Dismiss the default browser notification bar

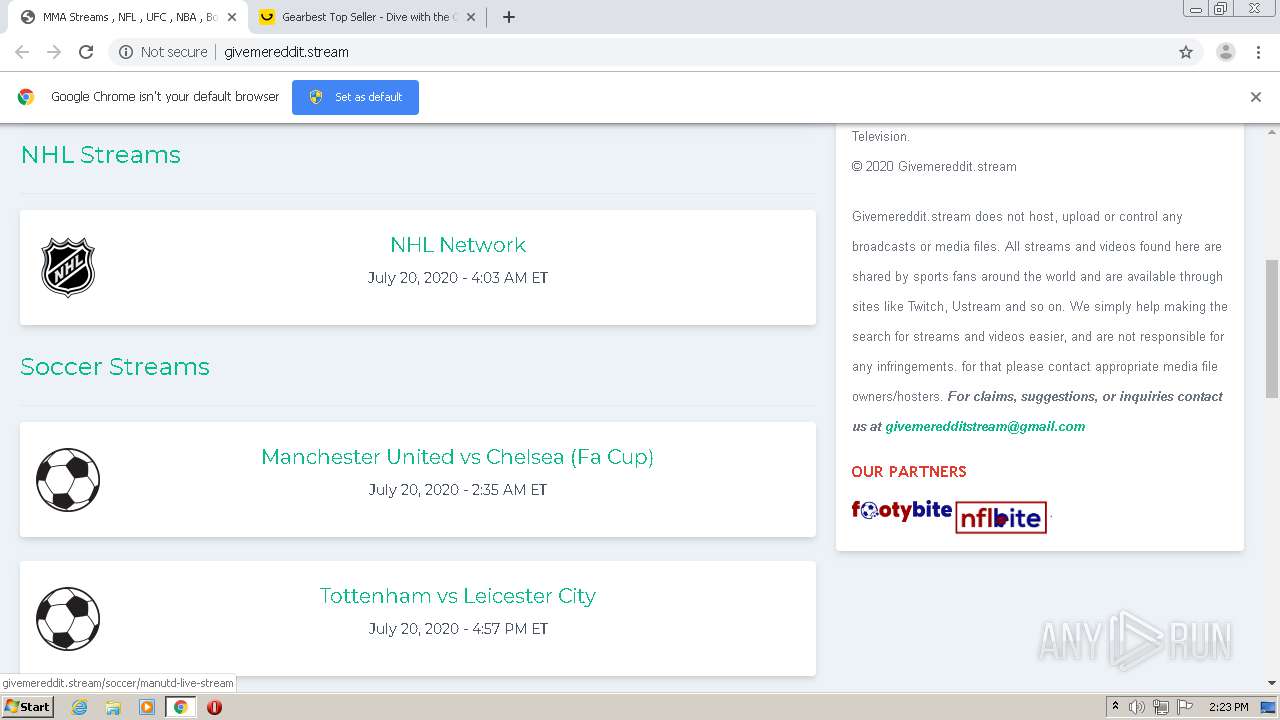(x=1256, y=97)
